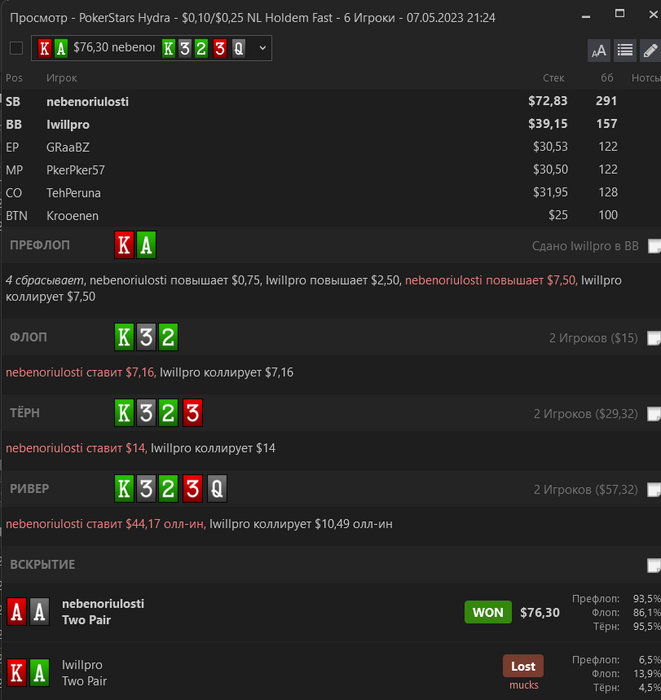
Task: Tick the checkbox beside the hand selector
Action: 16,48
